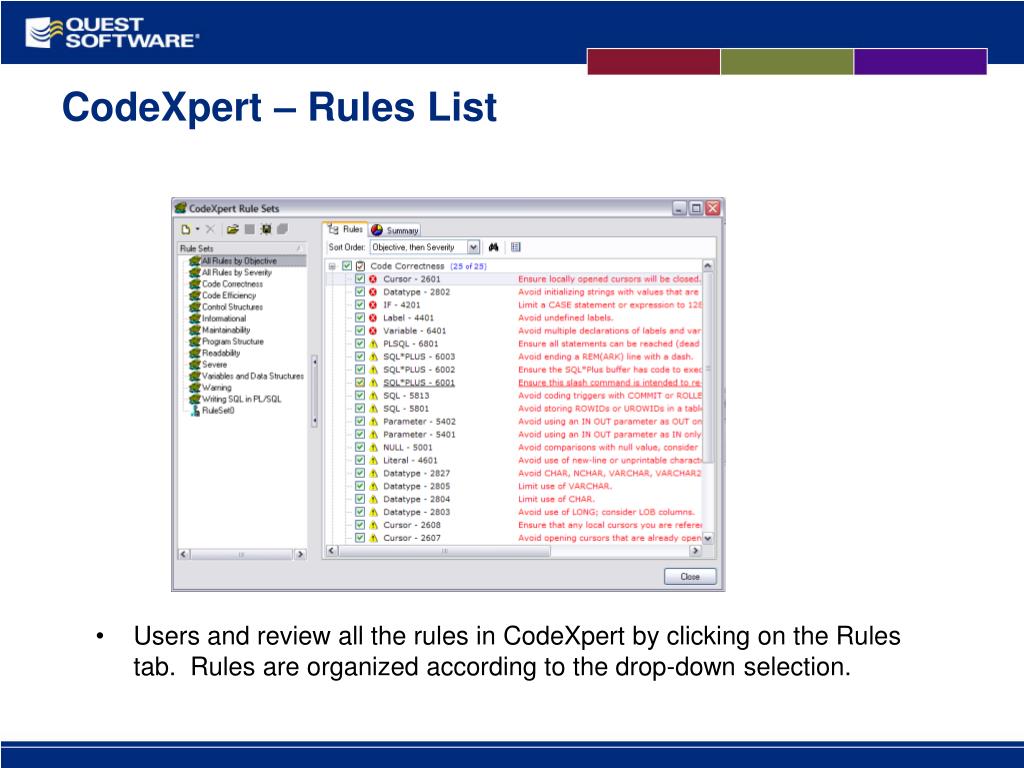This screenshot has height=768, width=1024.
Task: Click the Quest Software logo
Action: click(112, 33)
